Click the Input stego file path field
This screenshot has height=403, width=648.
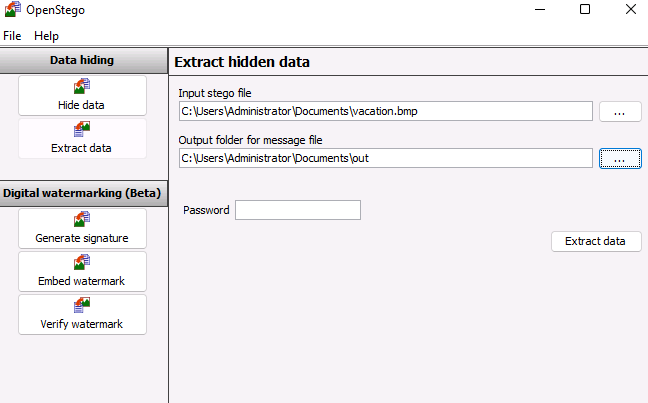click(385, 111)
